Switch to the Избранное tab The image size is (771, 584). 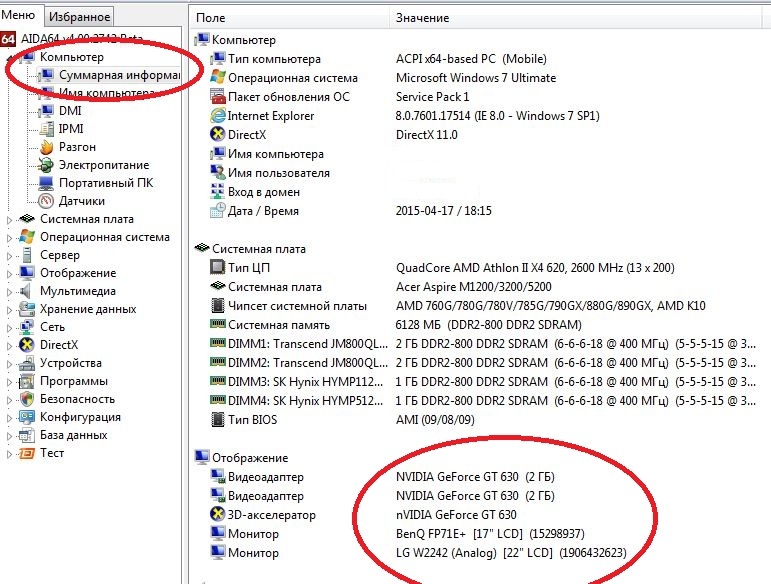coord(80,17)
